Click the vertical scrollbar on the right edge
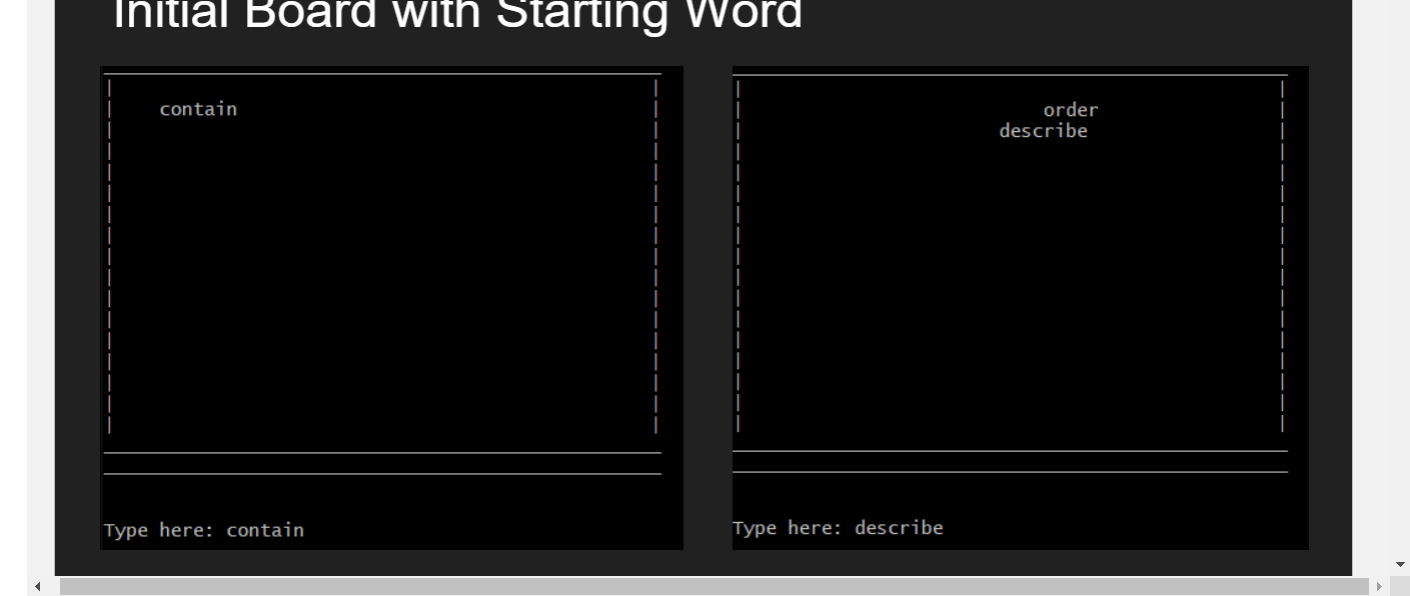 [1399, 300]
